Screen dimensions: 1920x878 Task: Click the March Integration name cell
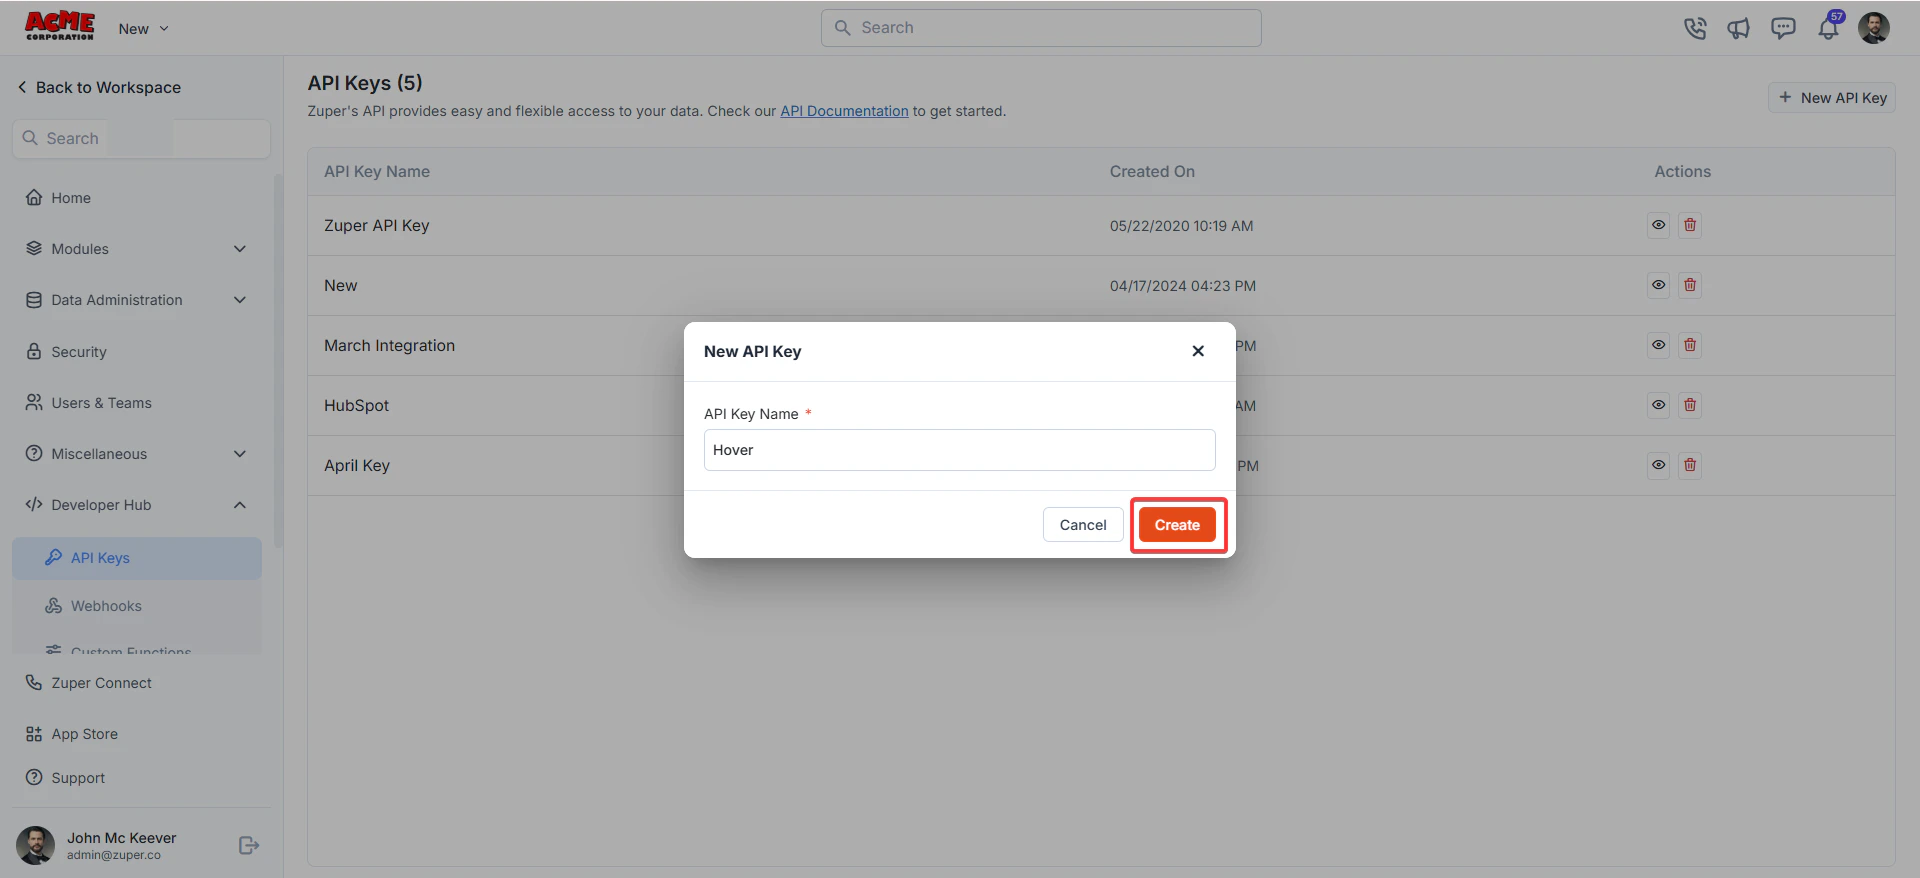click(389, 346)
